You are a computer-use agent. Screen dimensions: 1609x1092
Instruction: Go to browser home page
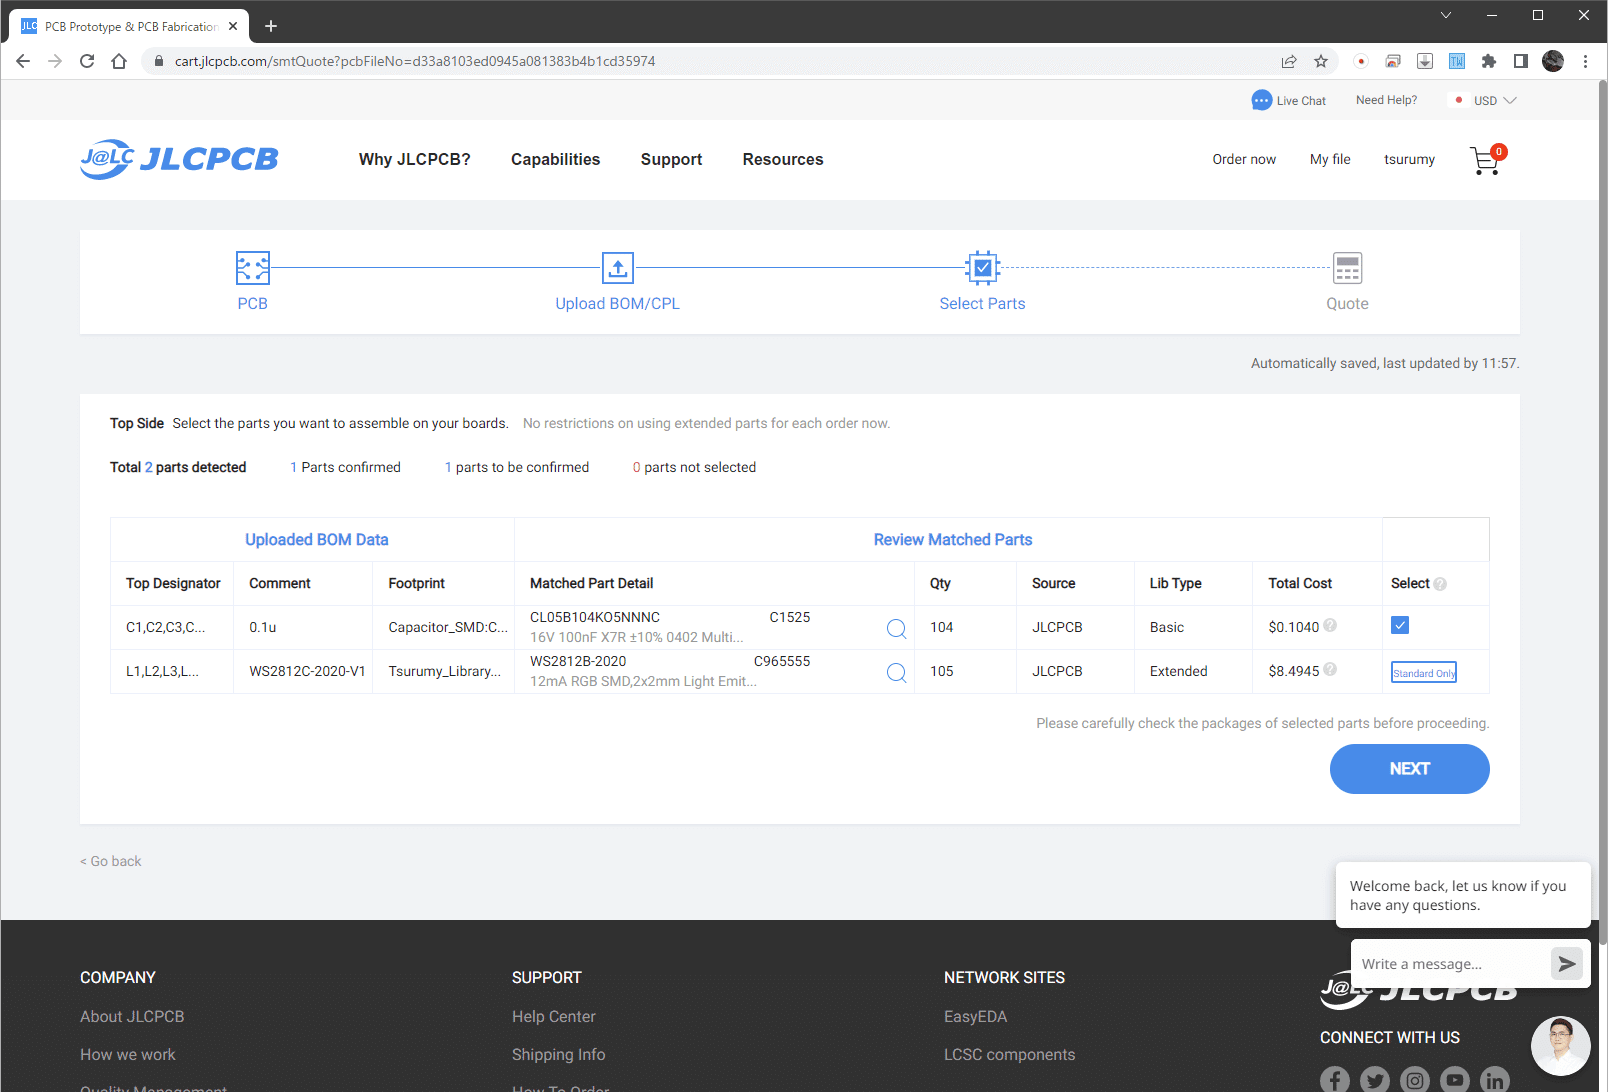(119, 61)
